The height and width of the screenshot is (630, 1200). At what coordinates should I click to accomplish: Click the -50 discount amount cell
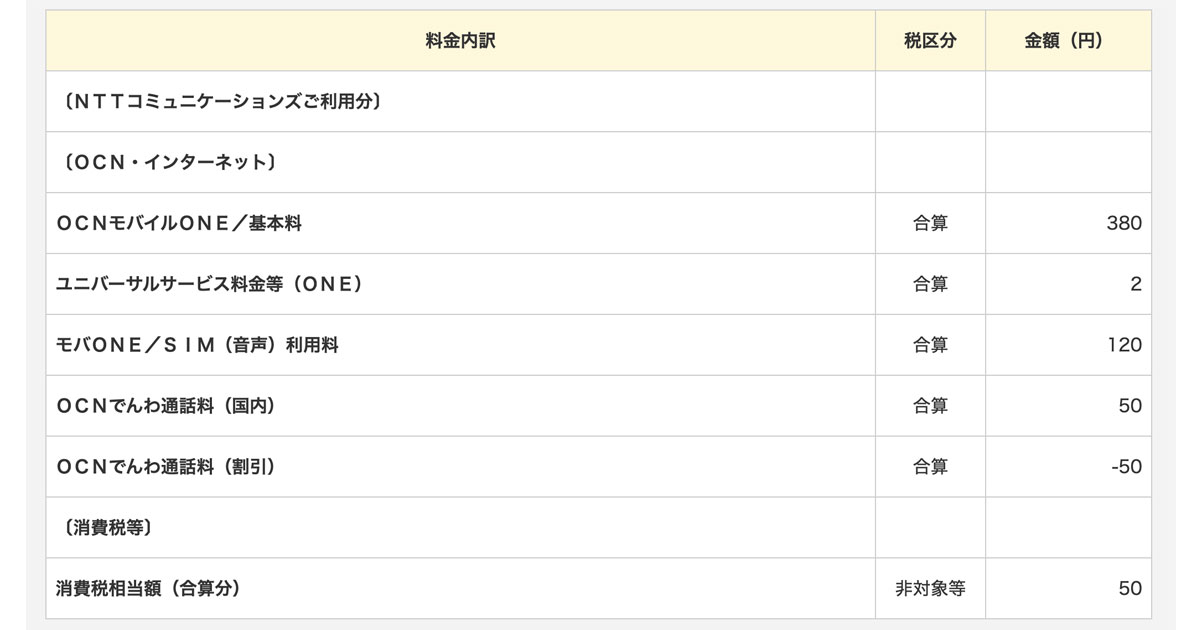tap(1125, 467)
